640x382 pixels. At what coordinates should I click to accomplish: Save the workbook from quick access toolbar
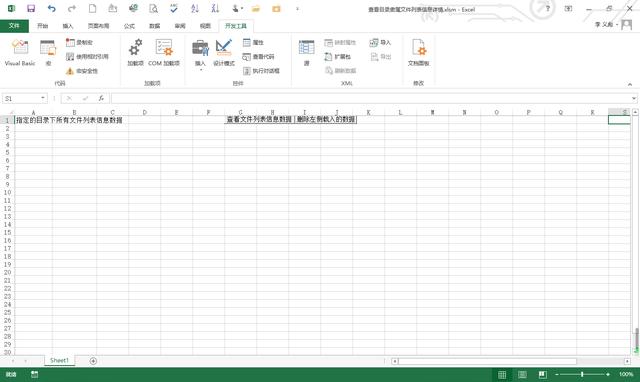point(31,9)
